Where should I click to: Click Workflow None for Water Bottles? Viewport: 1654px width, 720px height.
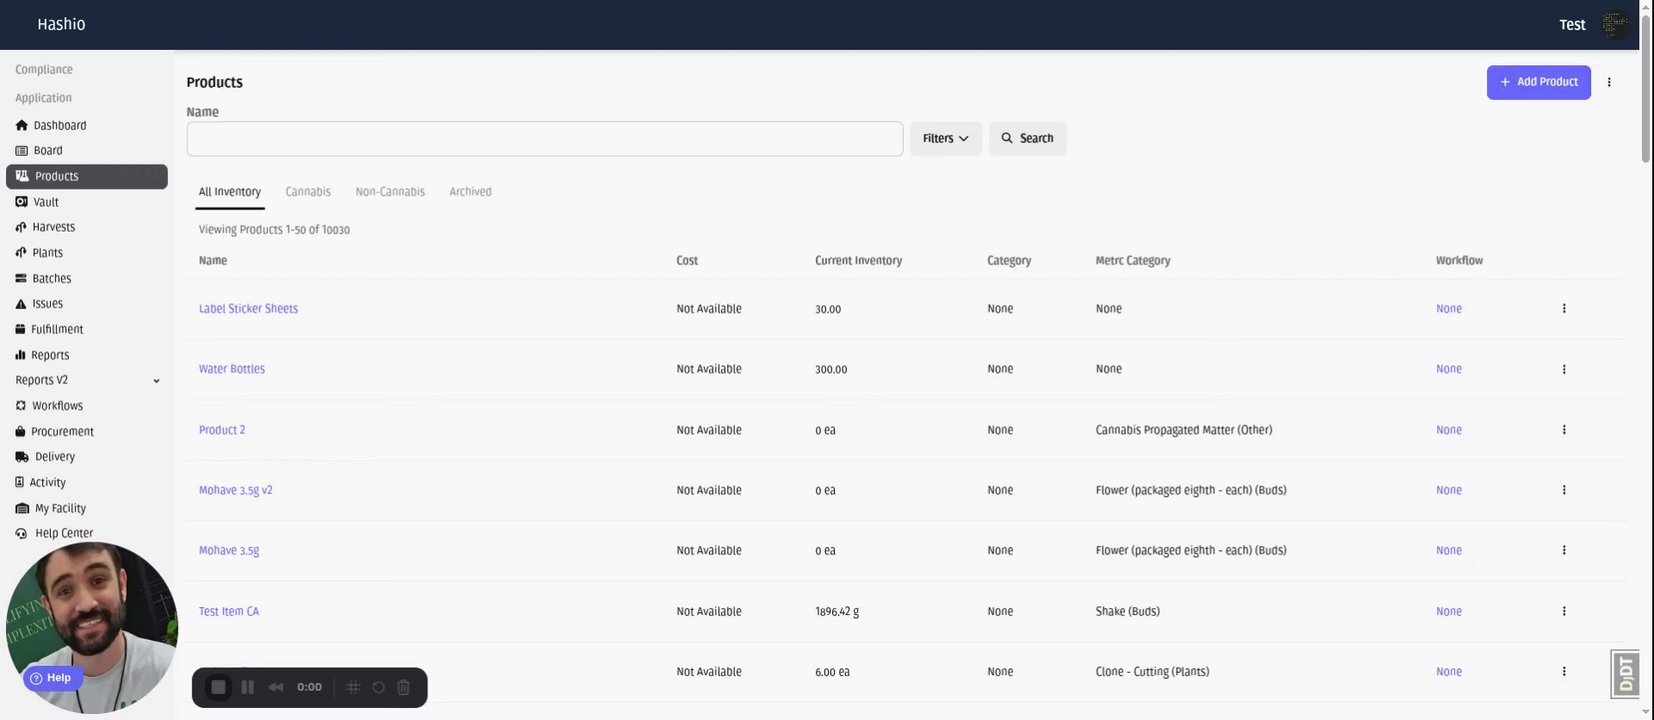pyautogui.click(x=1449, y=369)
